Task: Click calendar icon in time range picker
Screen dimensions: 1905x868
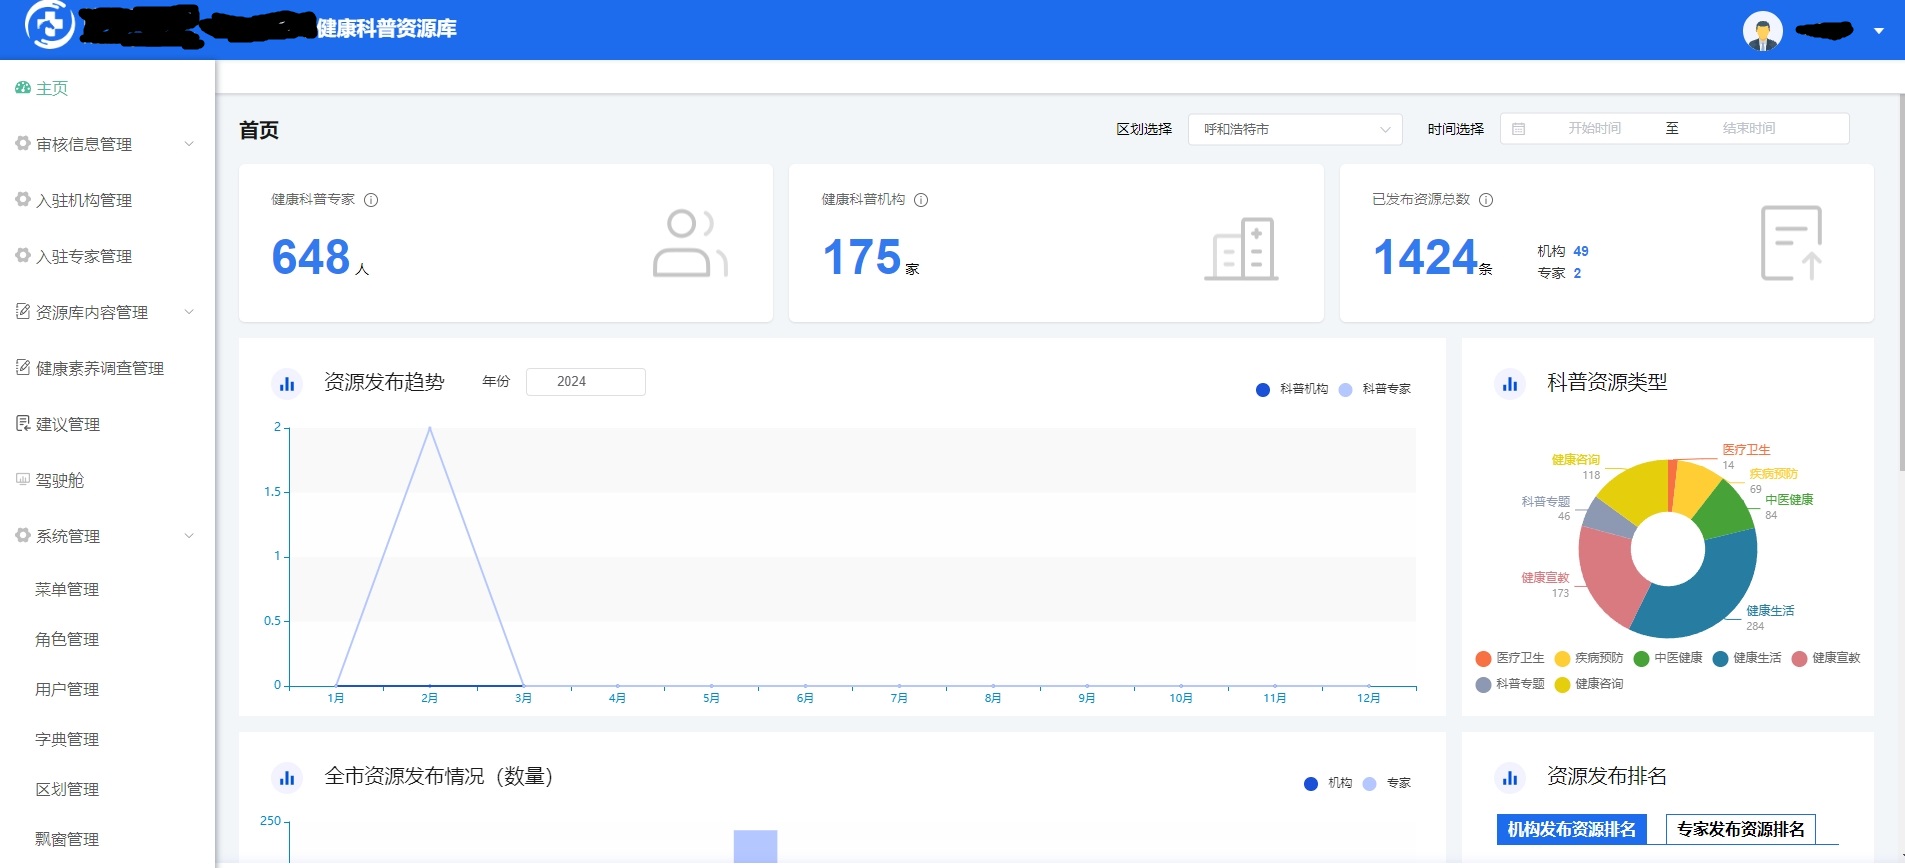Action: (x=1518, y=129)
